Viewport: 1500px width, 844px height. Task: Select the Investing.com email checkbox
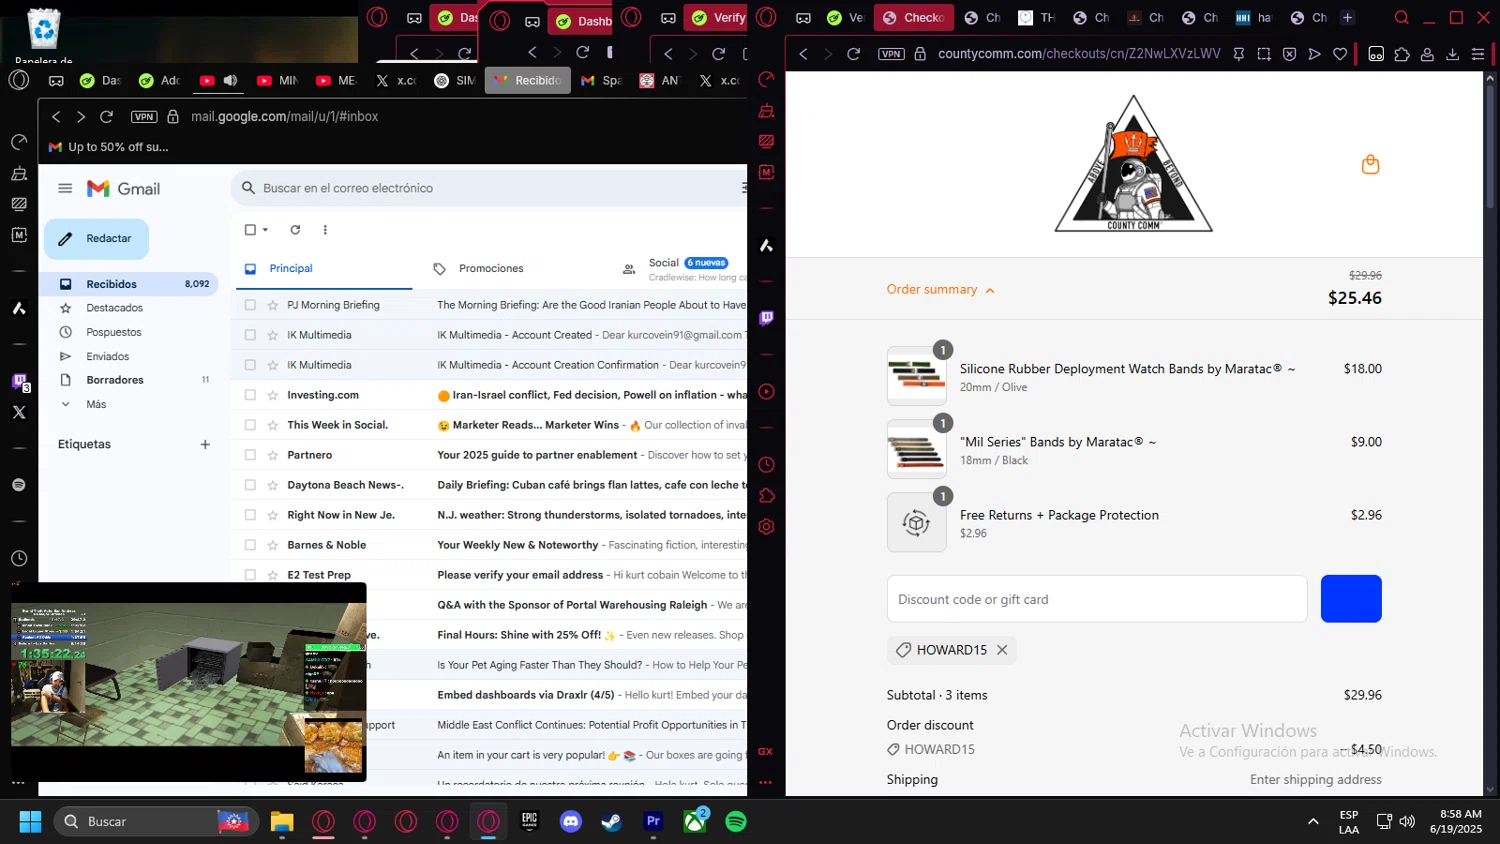tap(250, 395)
